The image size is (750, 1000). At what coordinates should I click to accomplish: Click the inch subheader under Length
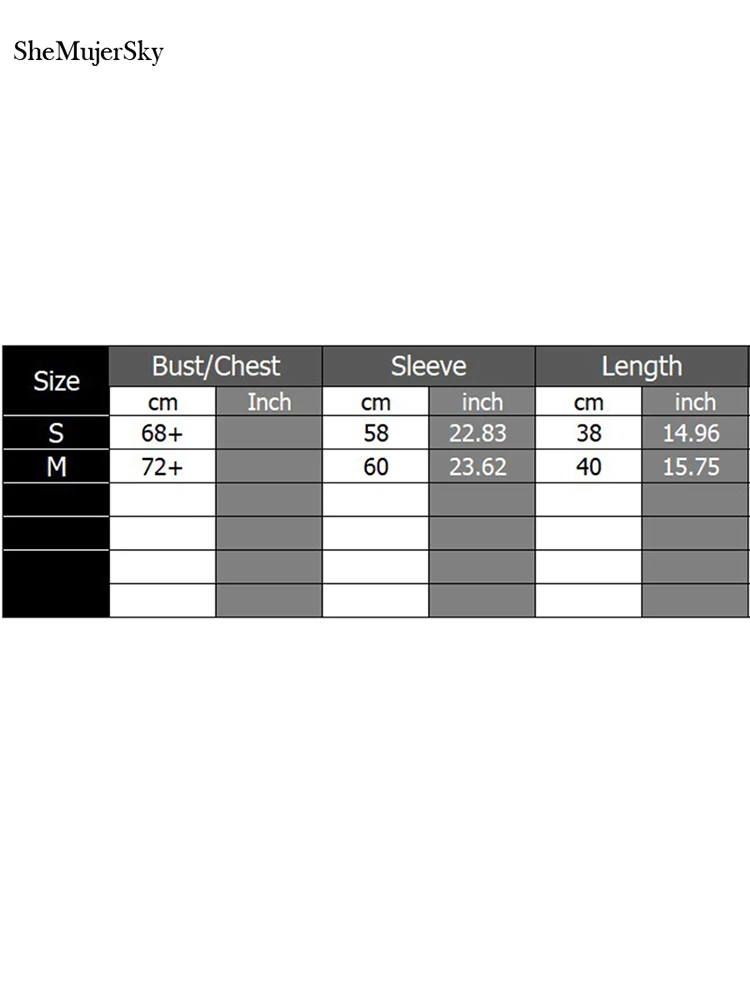pyautogui.click(x=694, y=402)
